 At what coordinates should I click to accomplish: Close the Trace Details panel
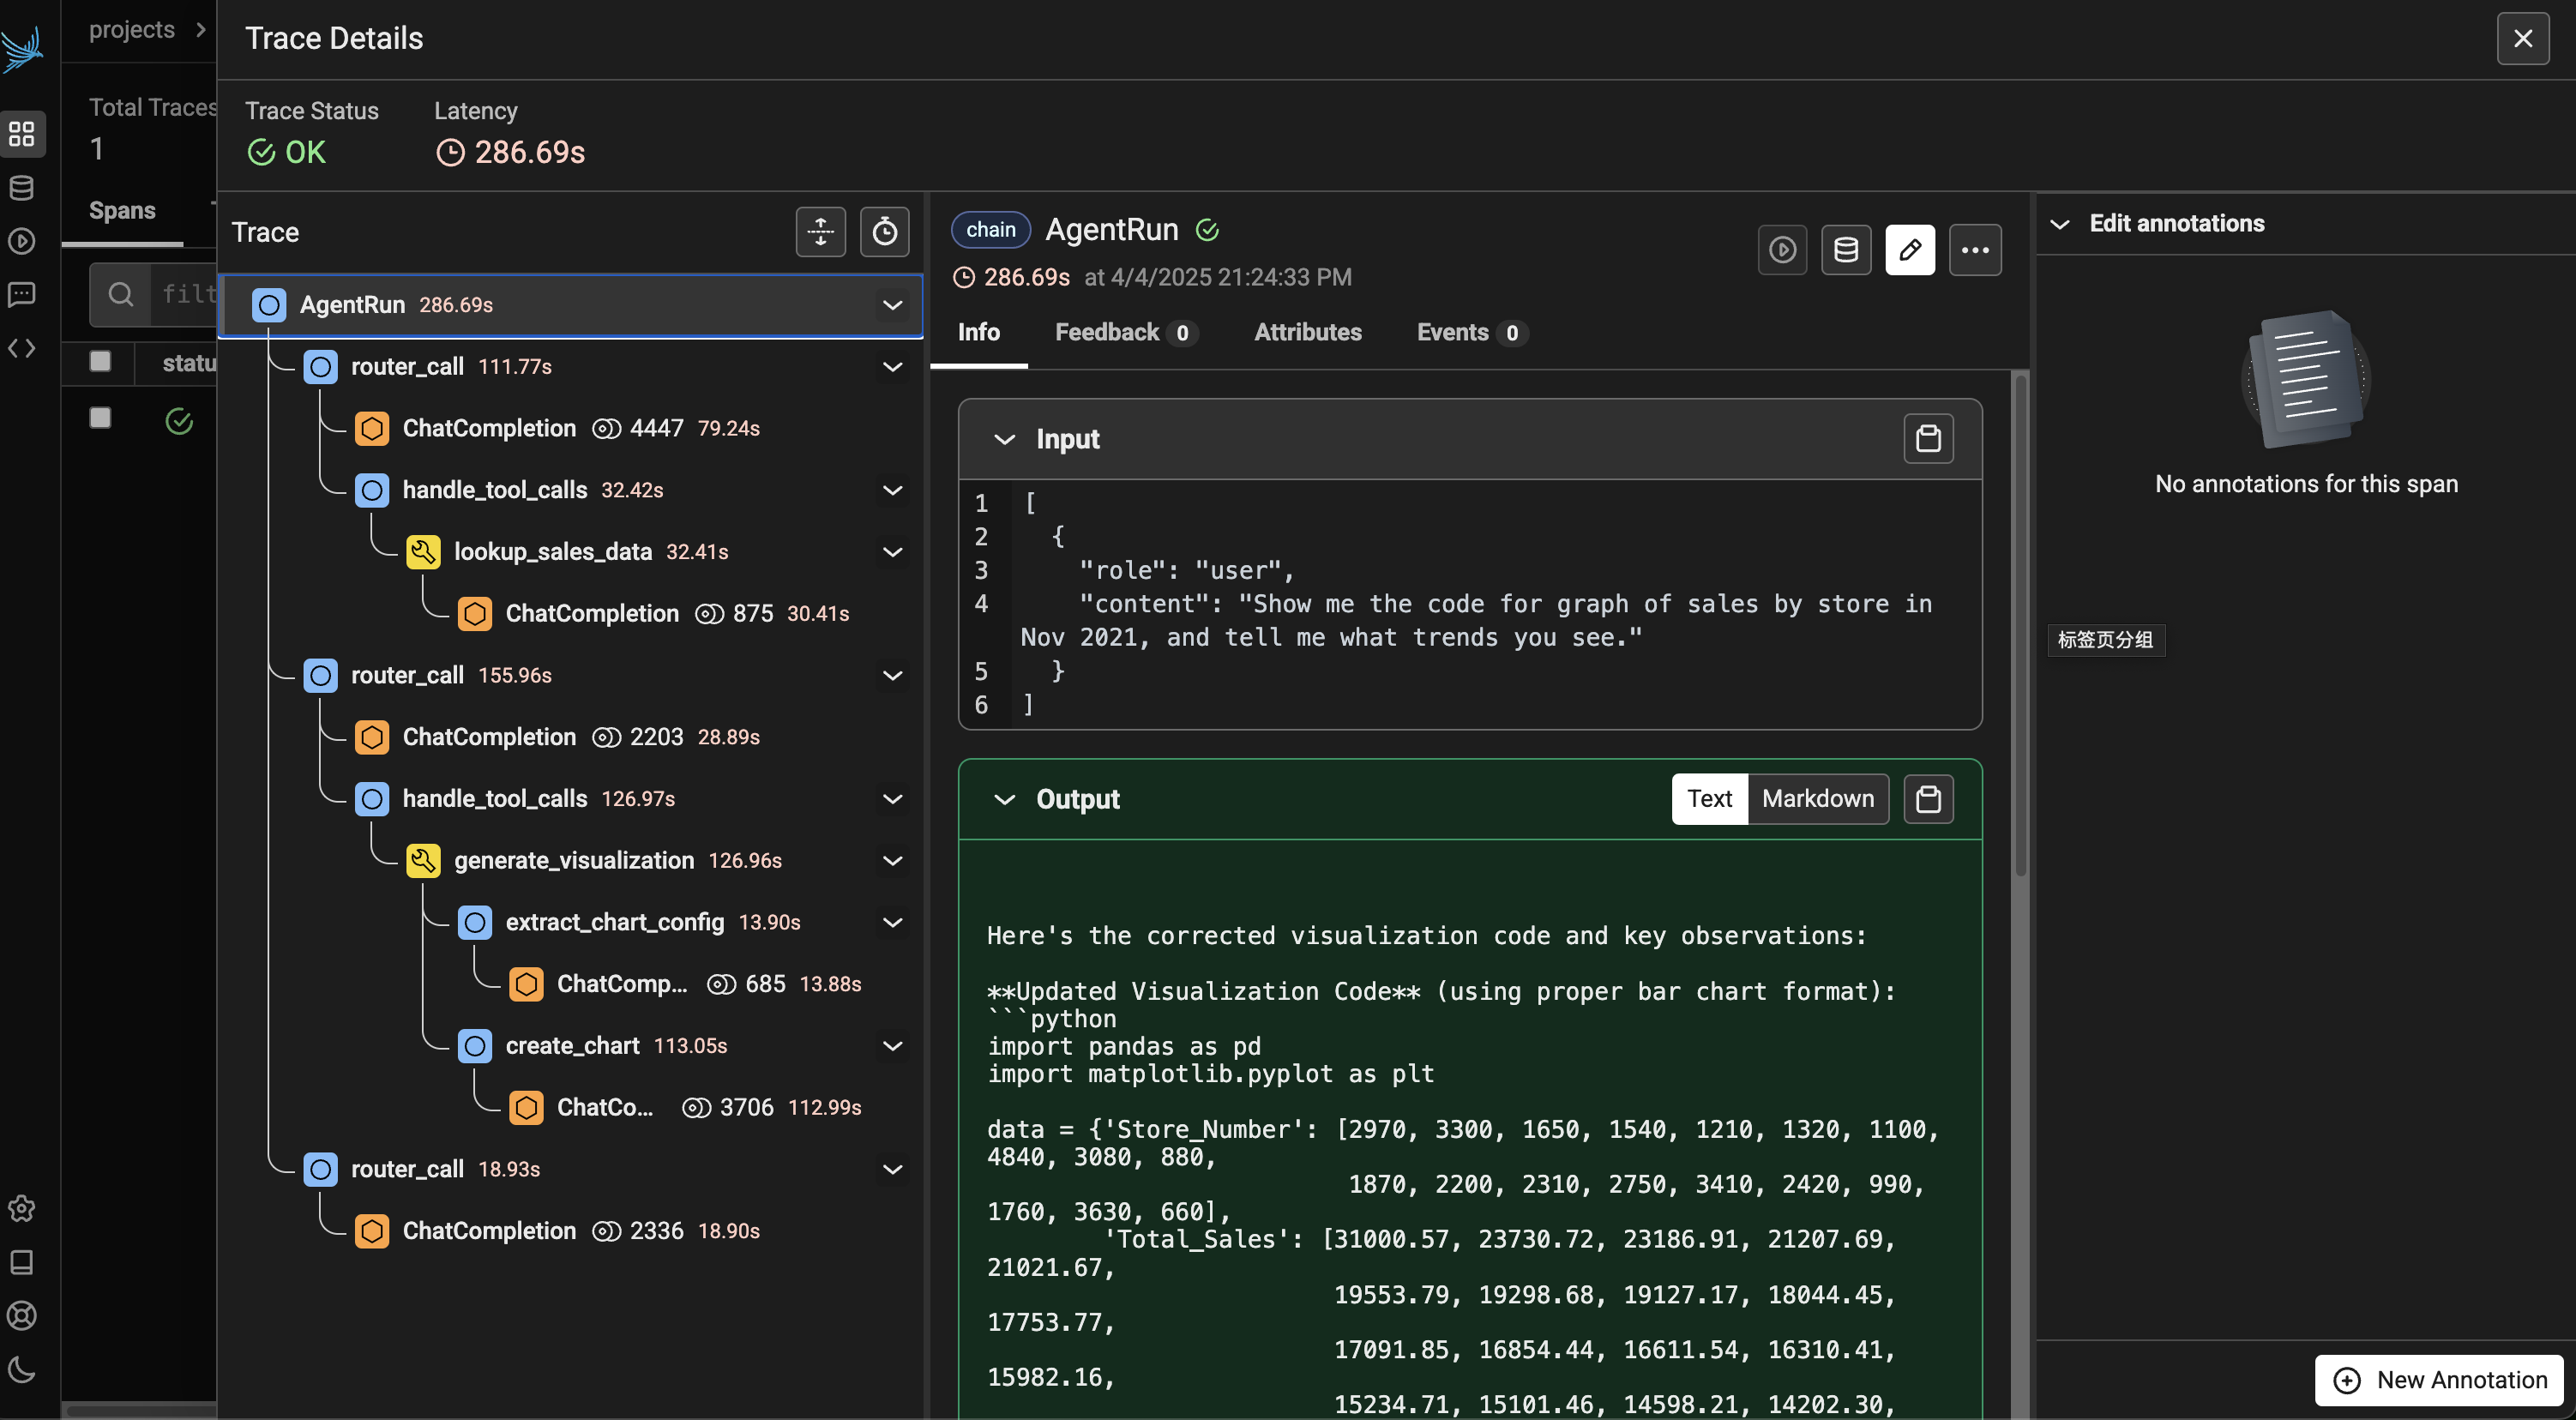coord(2524,38)
